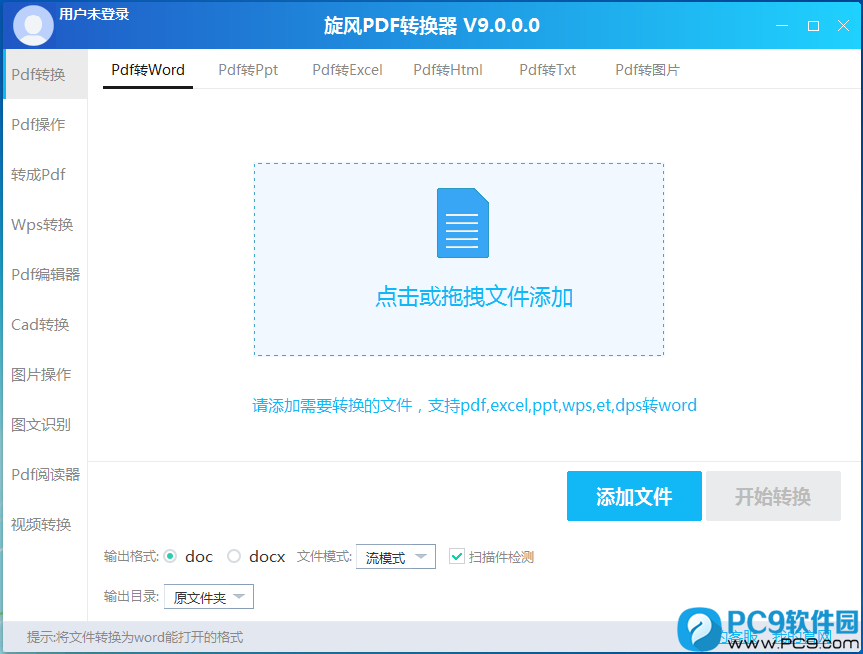This screenshot has height=654, width=863.
Task: Click the blue document file icon
Action: 462,223
